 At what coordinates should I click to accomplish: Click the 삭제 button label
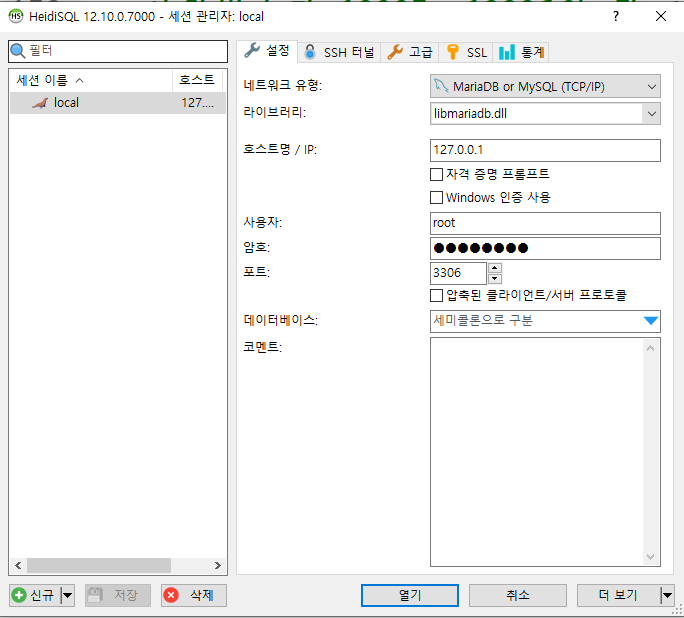202,595
